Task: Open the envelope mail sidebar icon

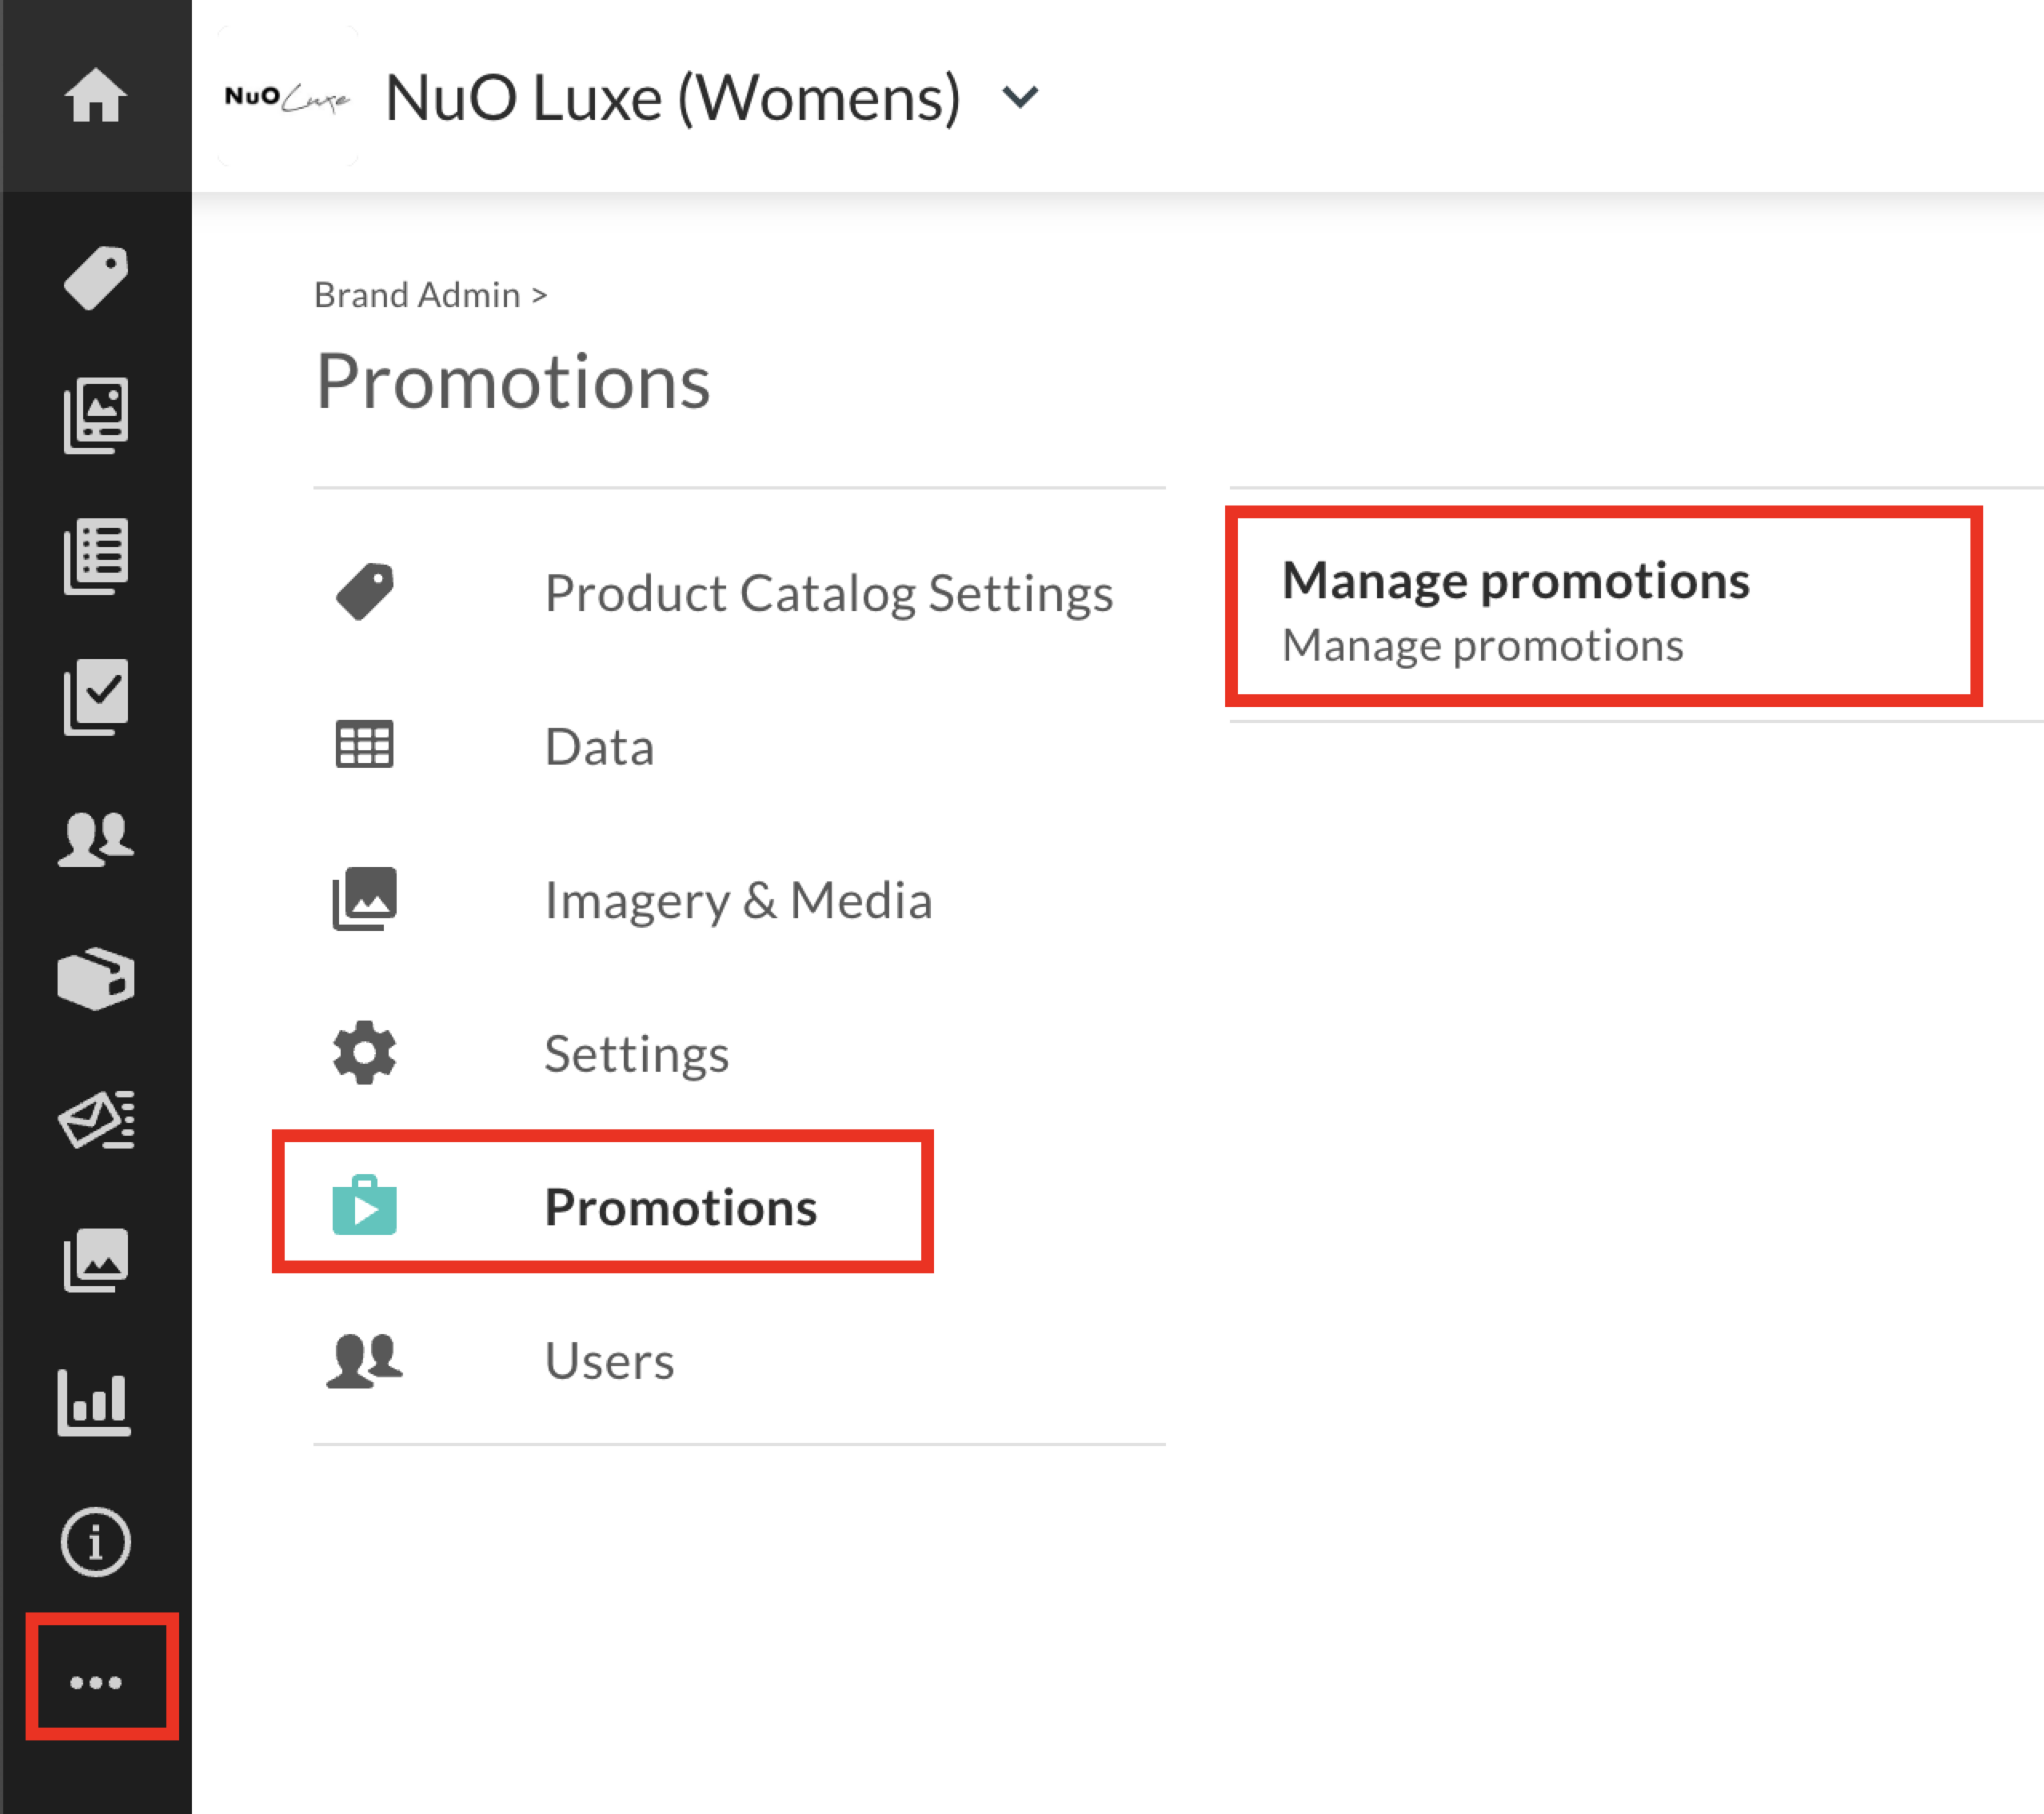Action: [x=96, y=1119]
